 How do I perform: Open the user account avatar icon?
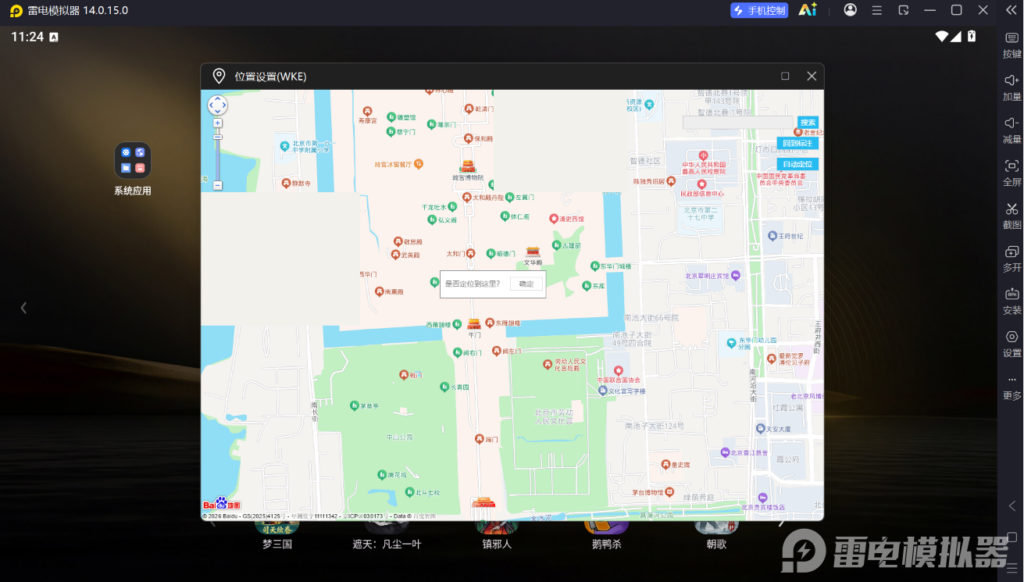[850, 10]
